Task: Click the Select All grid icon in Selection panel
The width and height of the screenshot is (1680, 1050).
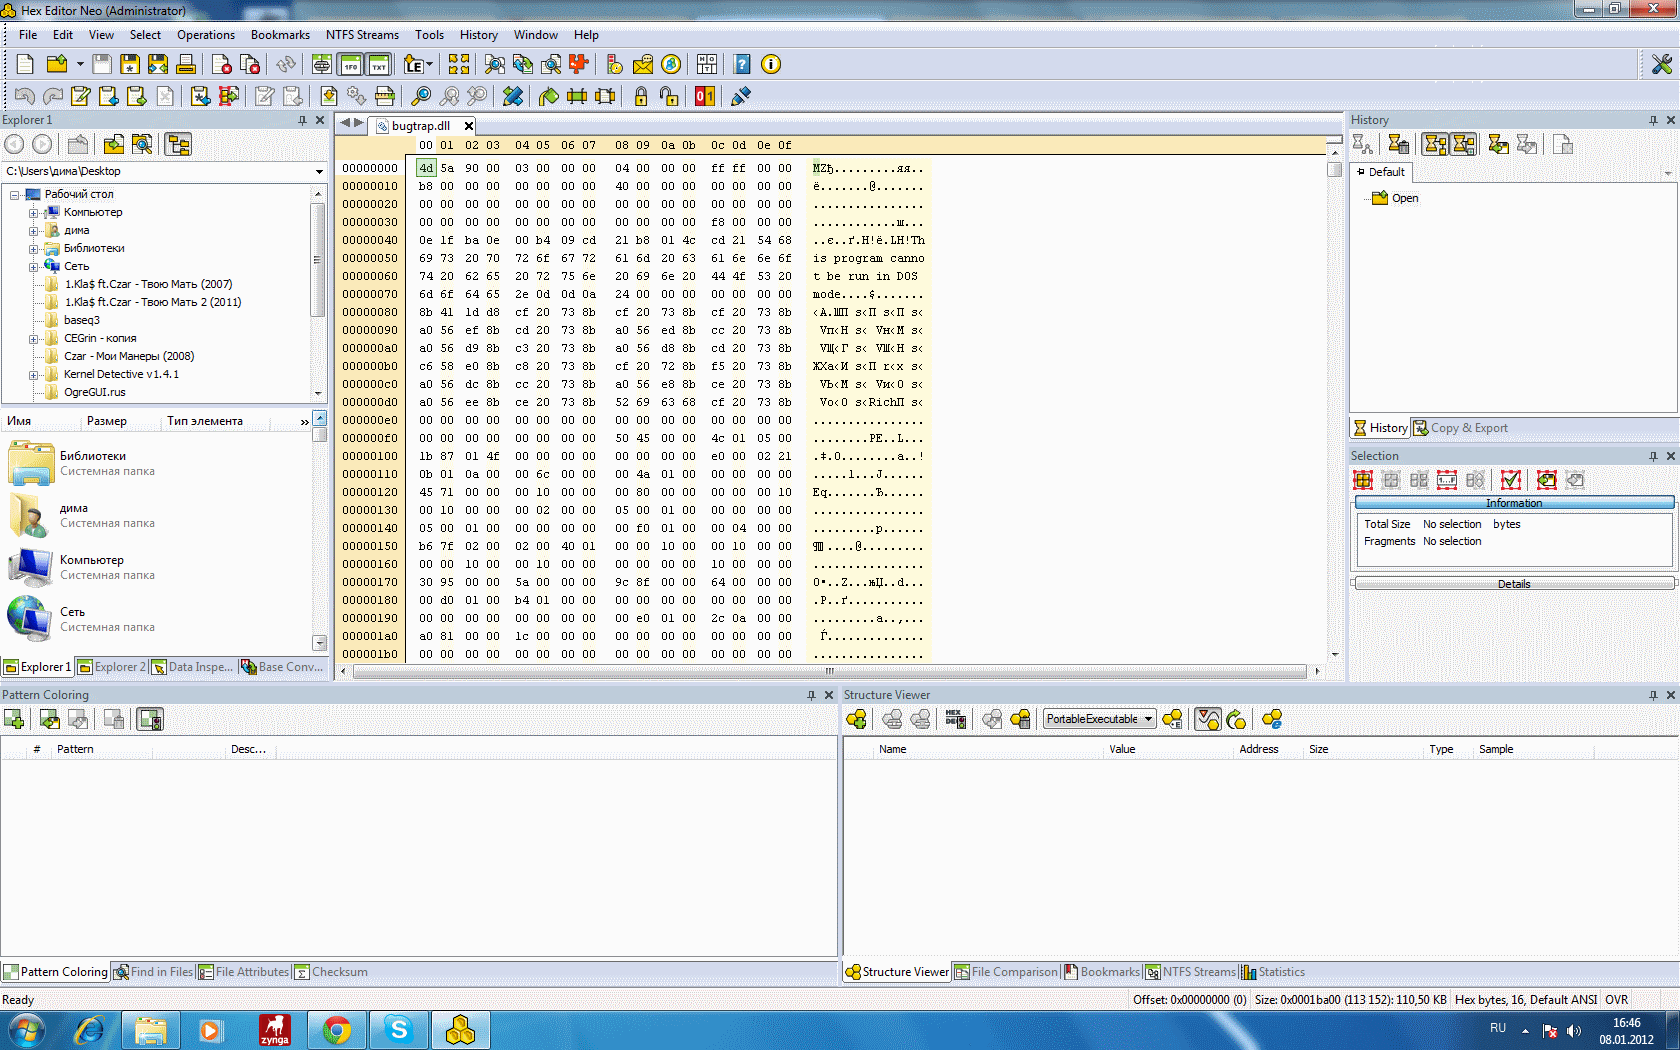Action: tap(1363, 480)
